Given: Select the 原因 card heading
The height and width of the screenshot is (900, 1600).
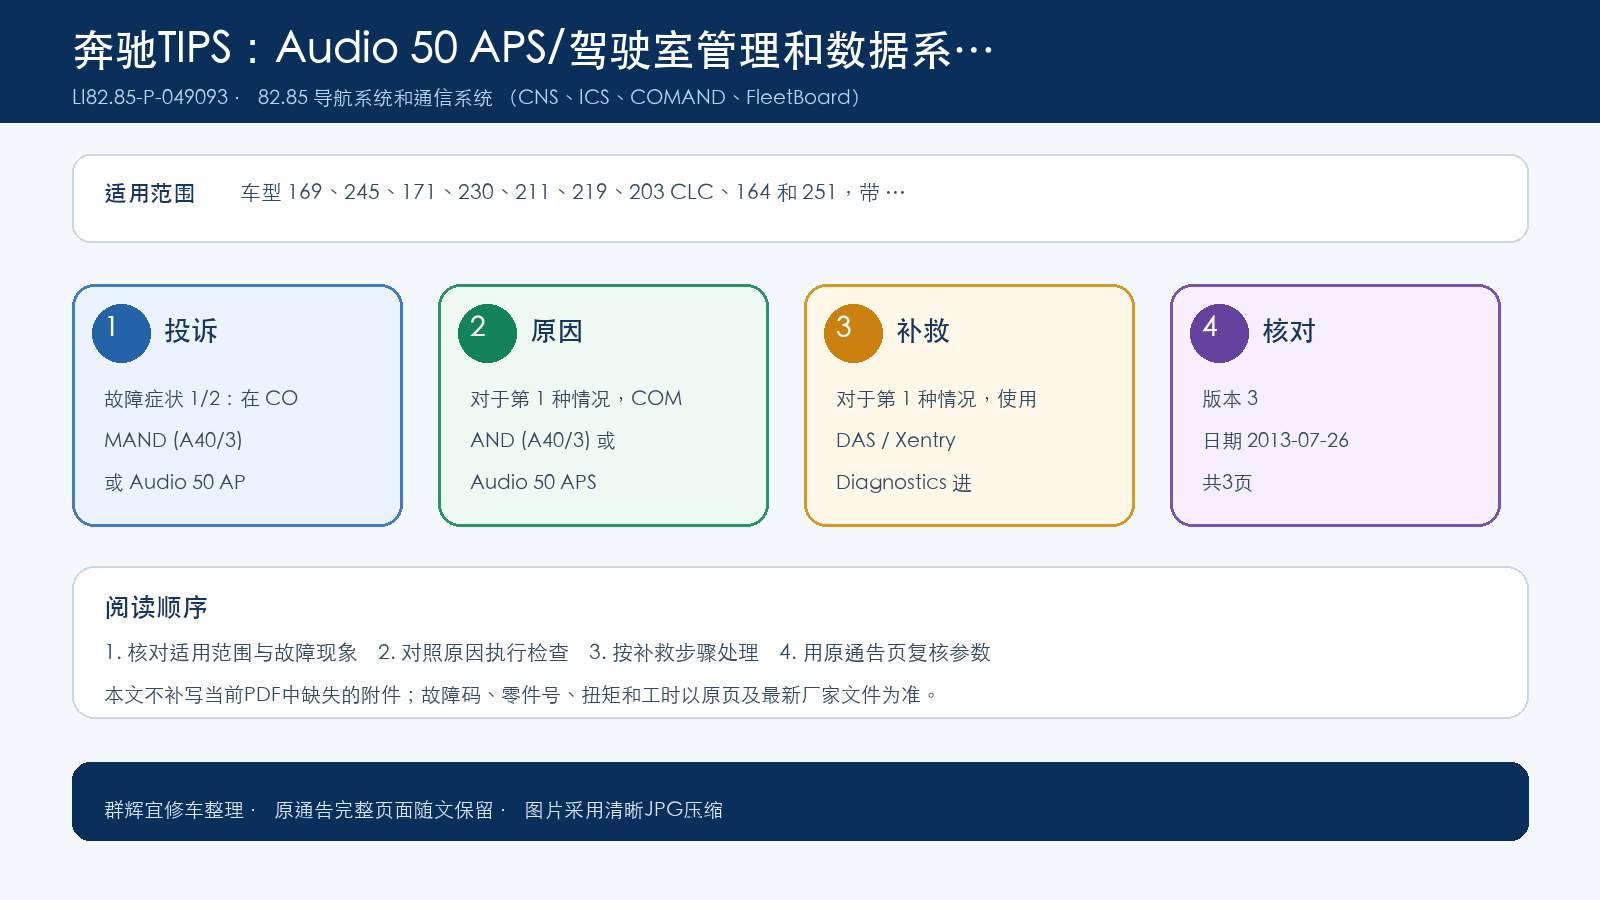Looking at the screenshot, I should (x=557, y=331).
